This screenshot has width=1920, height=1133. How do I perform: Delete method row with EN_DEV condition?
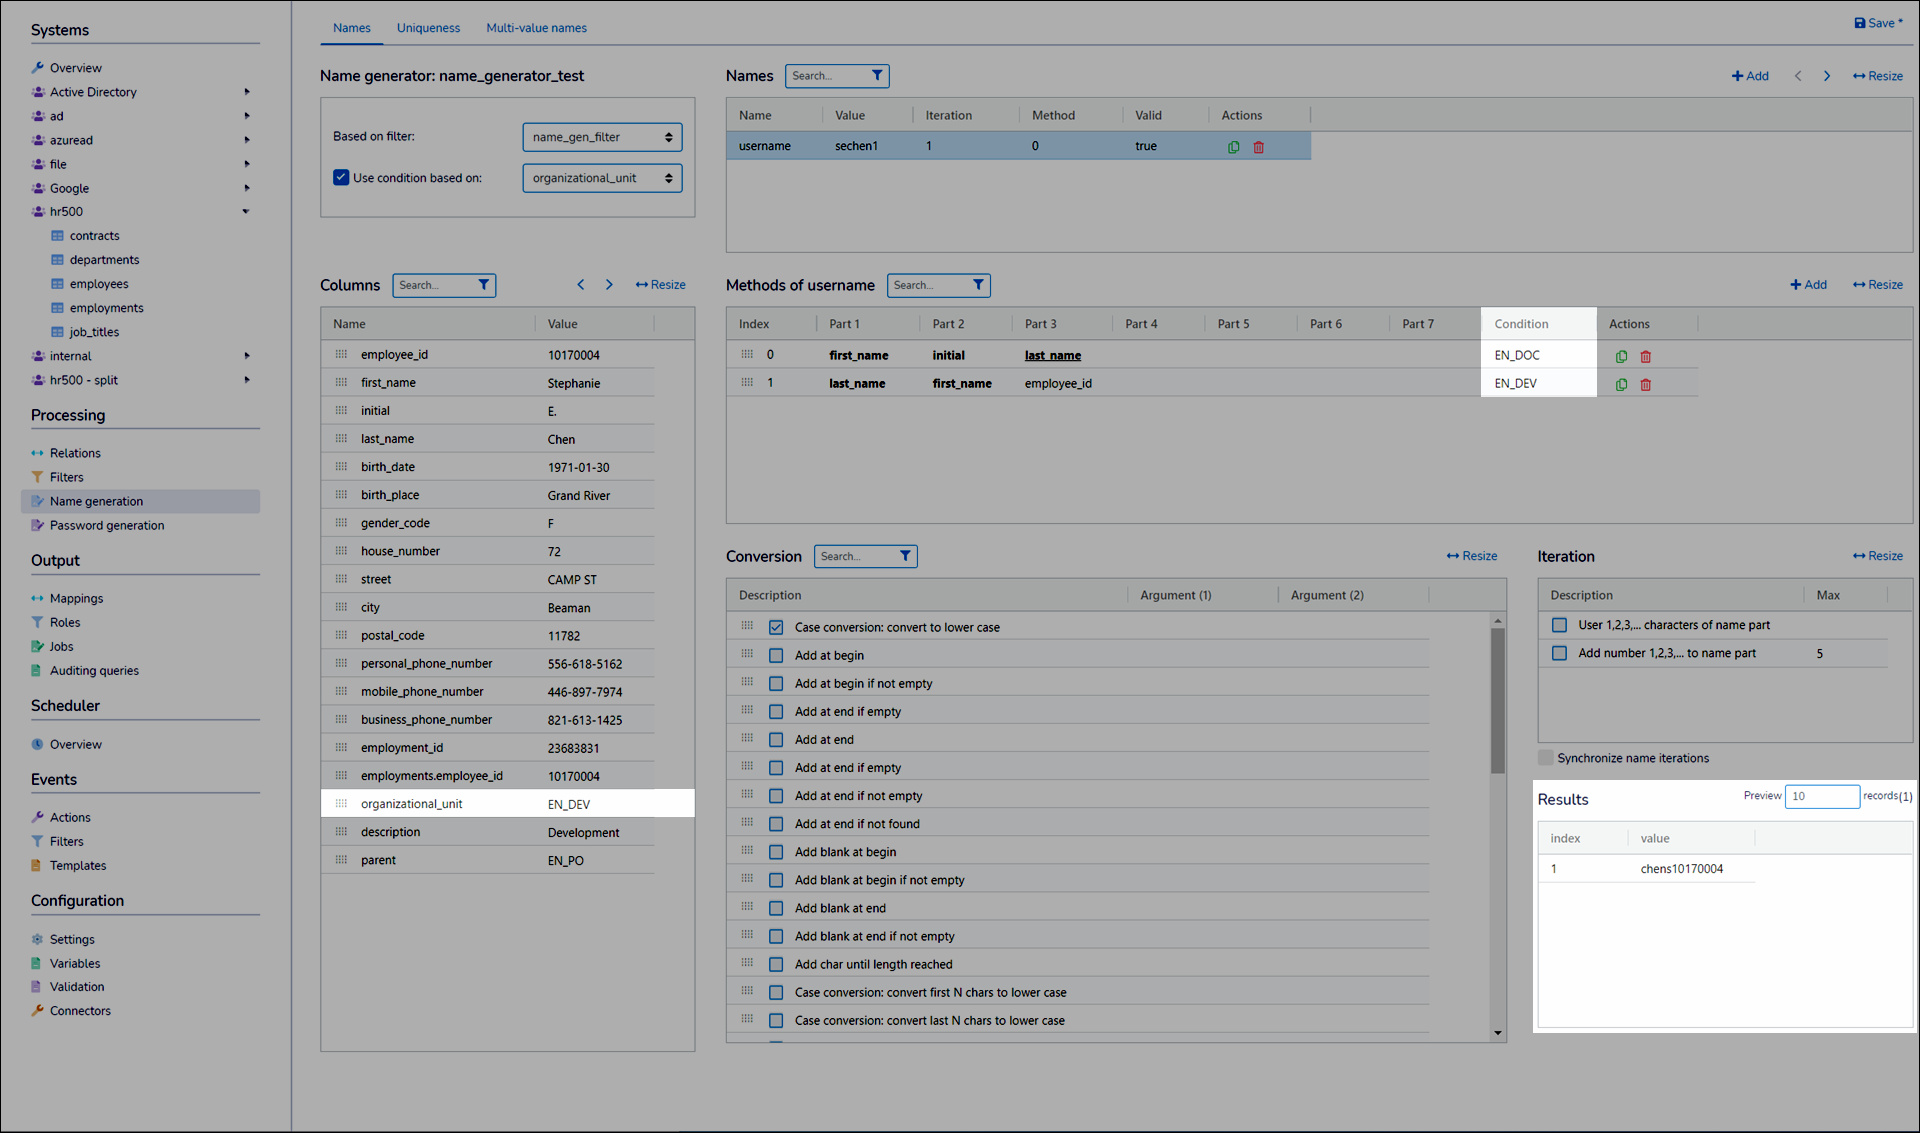1646,384
